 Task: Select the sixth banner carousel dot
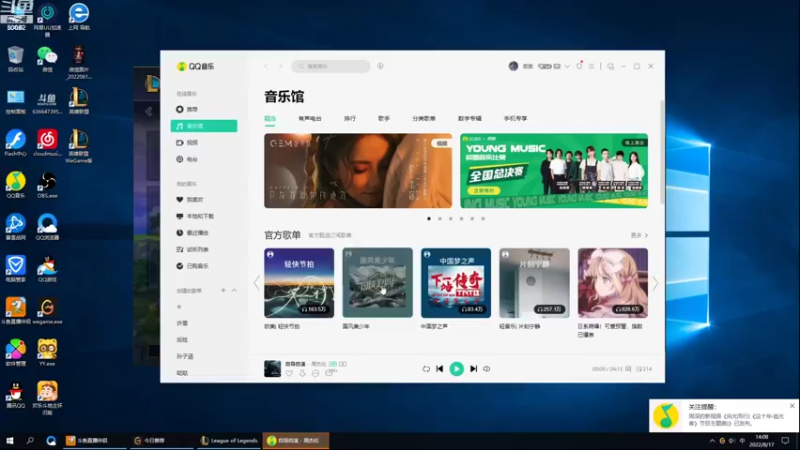(x=483, y=218)
